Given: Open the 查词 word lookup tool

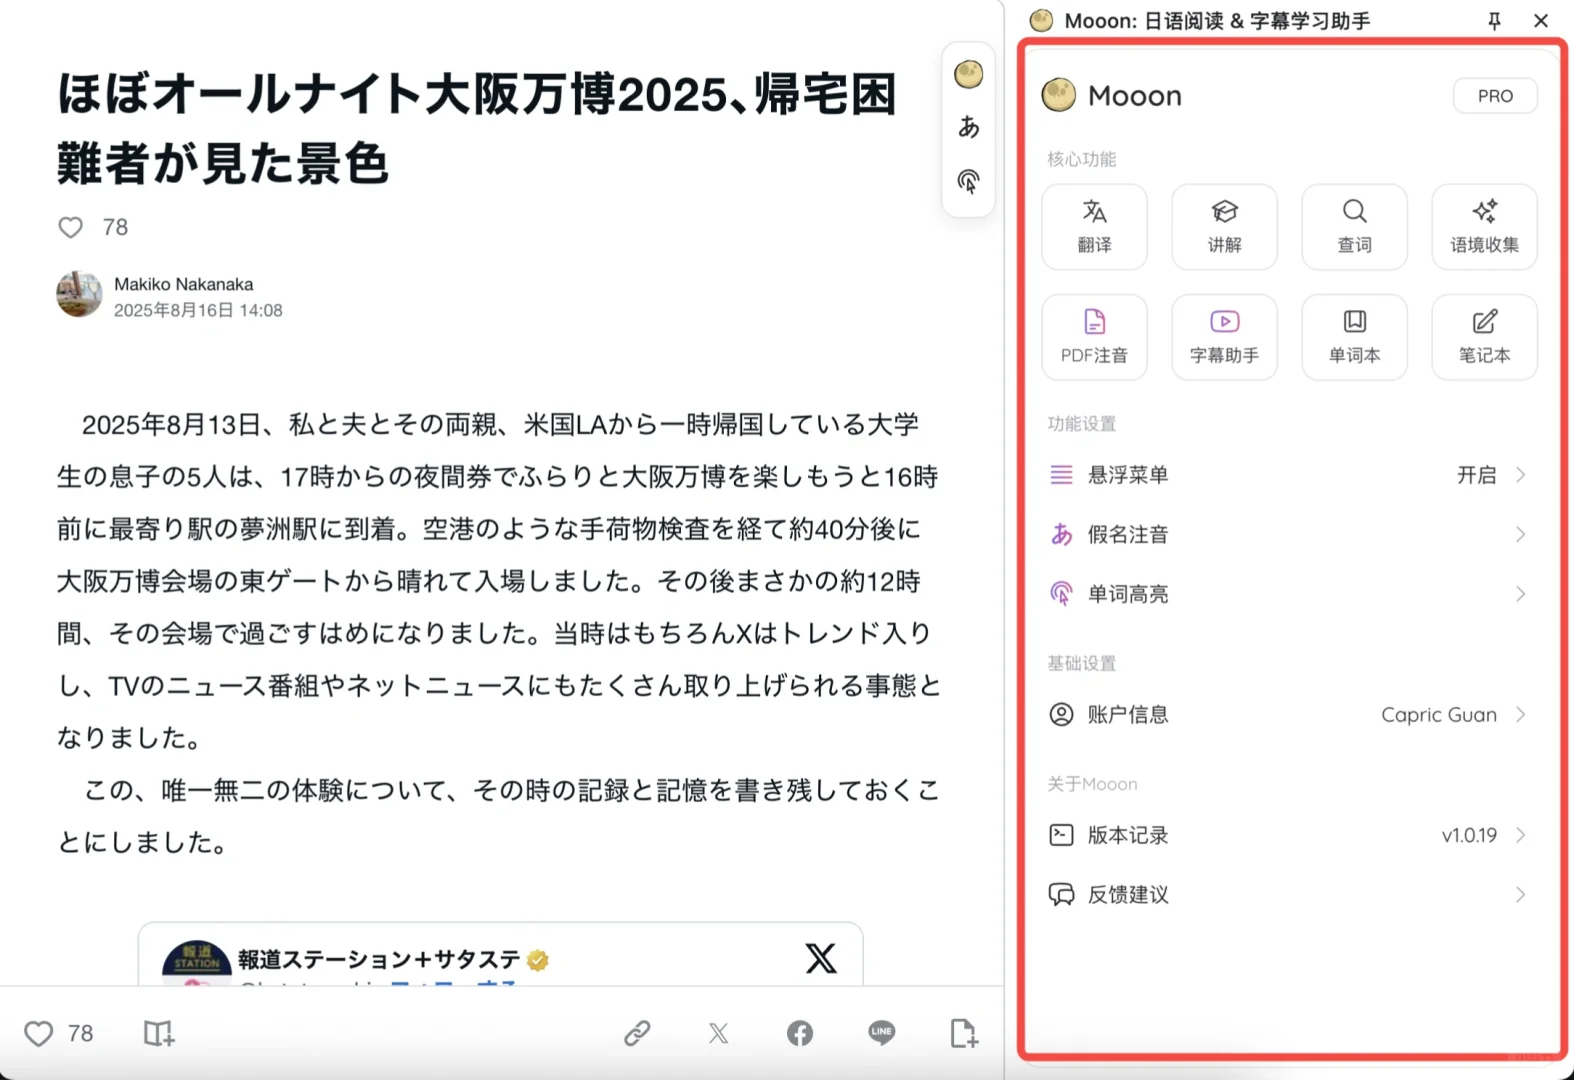Looking at the screenshot, I should [x=1354, y=227].
